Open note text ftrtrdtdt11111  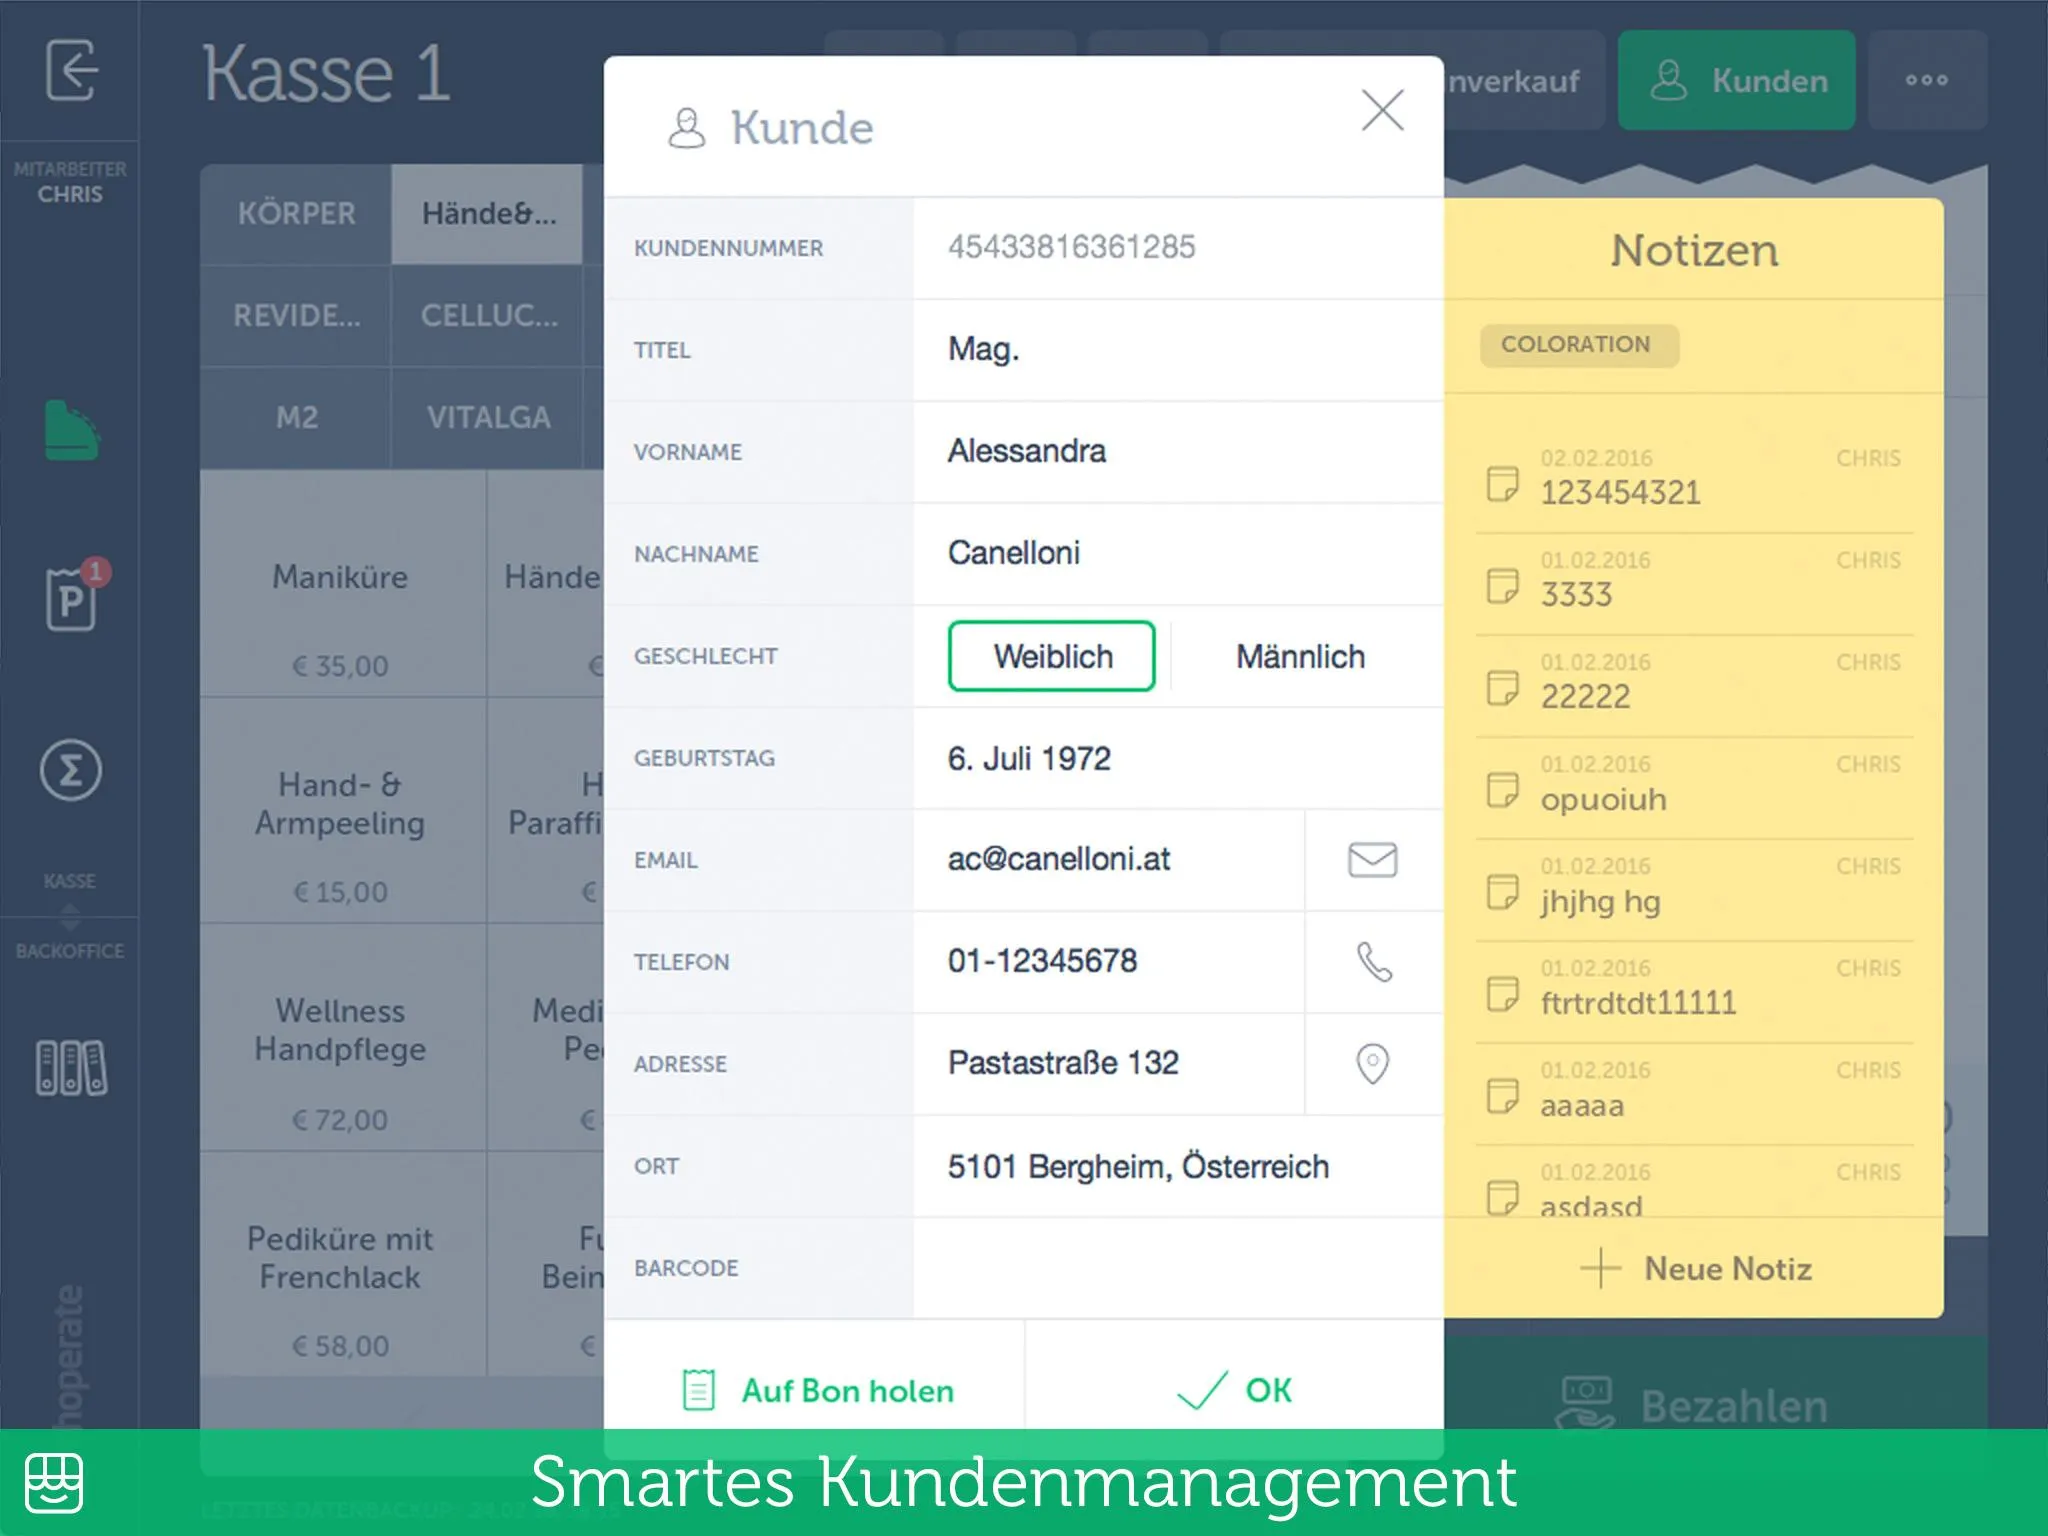1638,1003
